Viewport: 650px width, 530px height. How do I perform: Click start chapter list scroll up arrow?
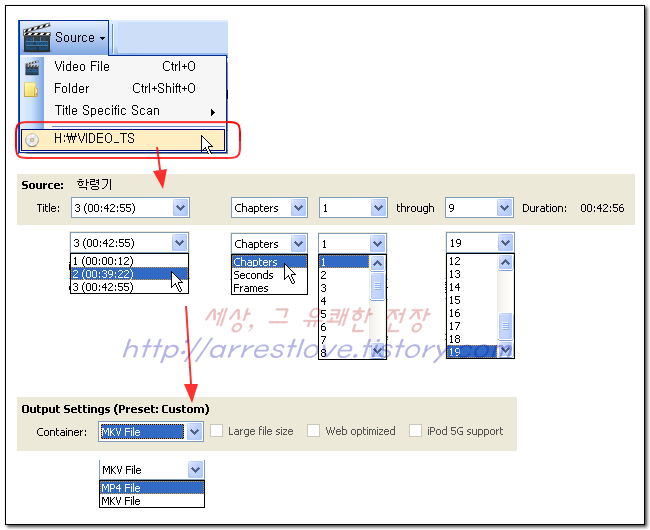point(377,263)
